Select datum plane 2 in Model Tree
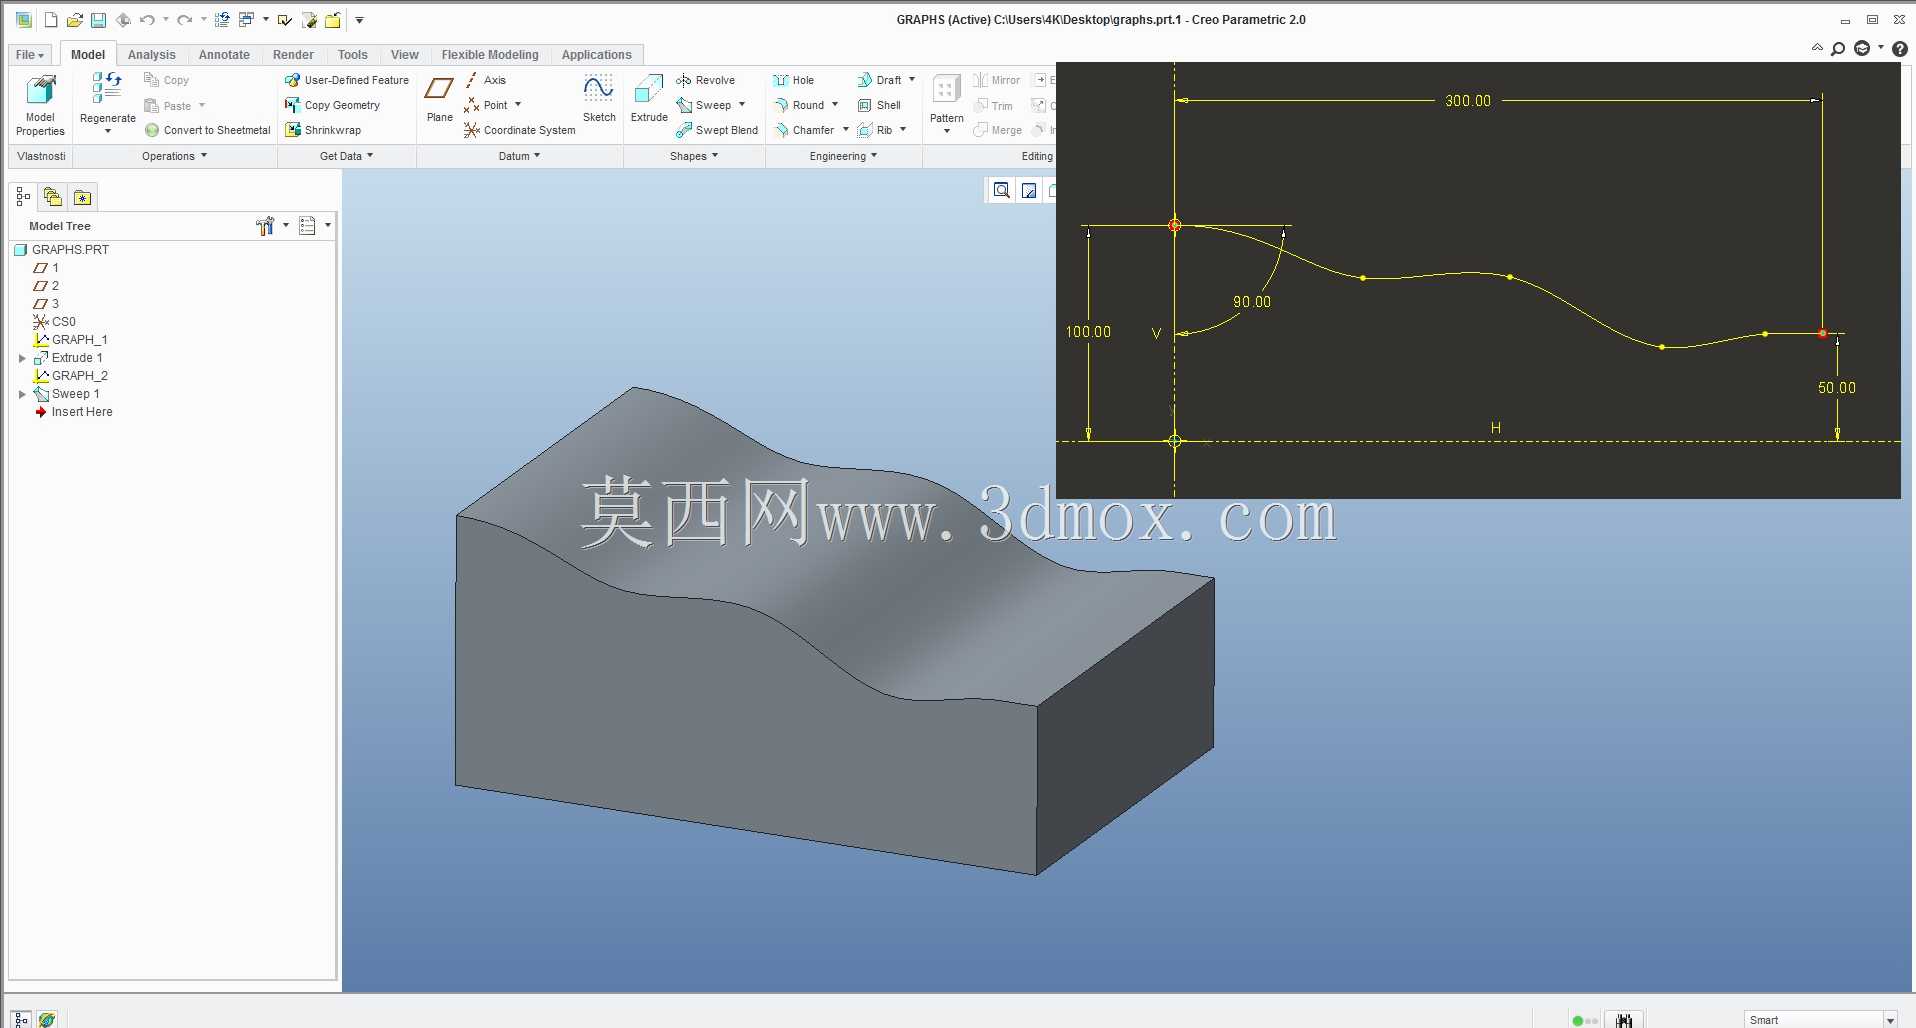Viewport: 1916px width, 1028px height. (46, 286)
